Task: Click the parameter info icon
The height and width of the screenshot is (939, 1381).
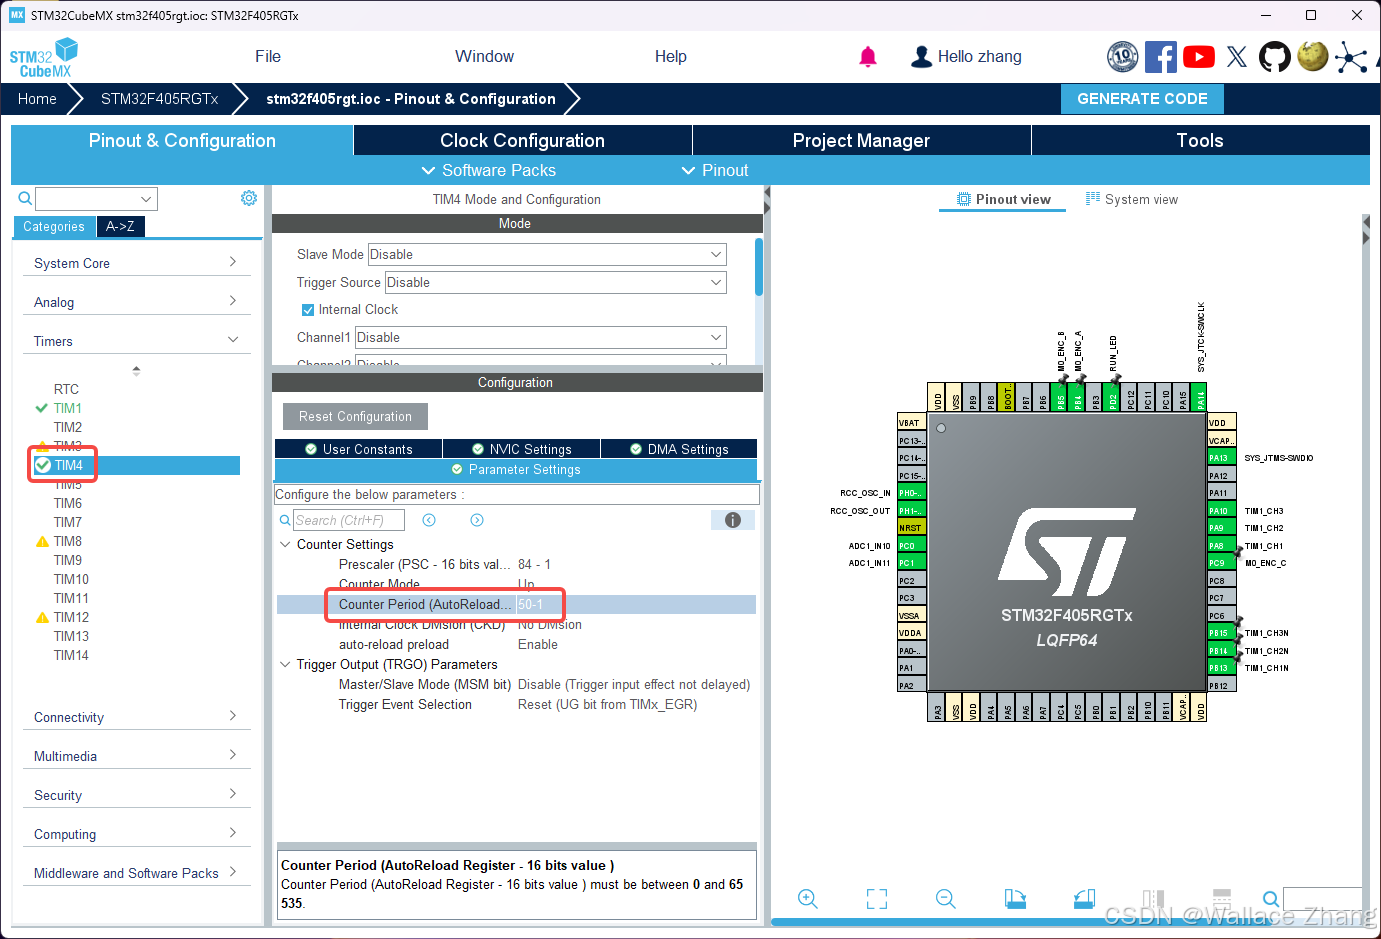Action: 733,520
